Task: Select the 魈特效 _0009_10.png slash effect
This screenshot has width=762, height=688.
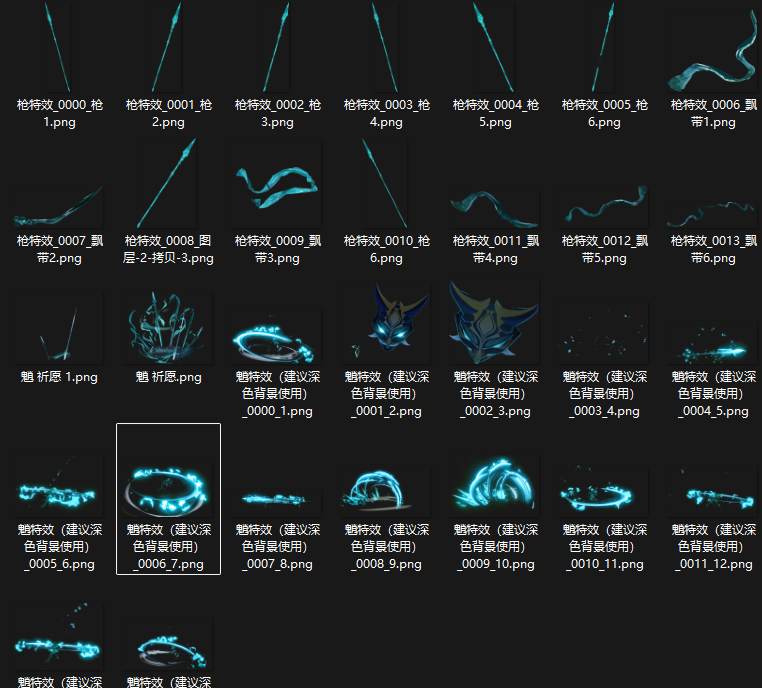Action: pyautogui.click(x=495, y=485)
